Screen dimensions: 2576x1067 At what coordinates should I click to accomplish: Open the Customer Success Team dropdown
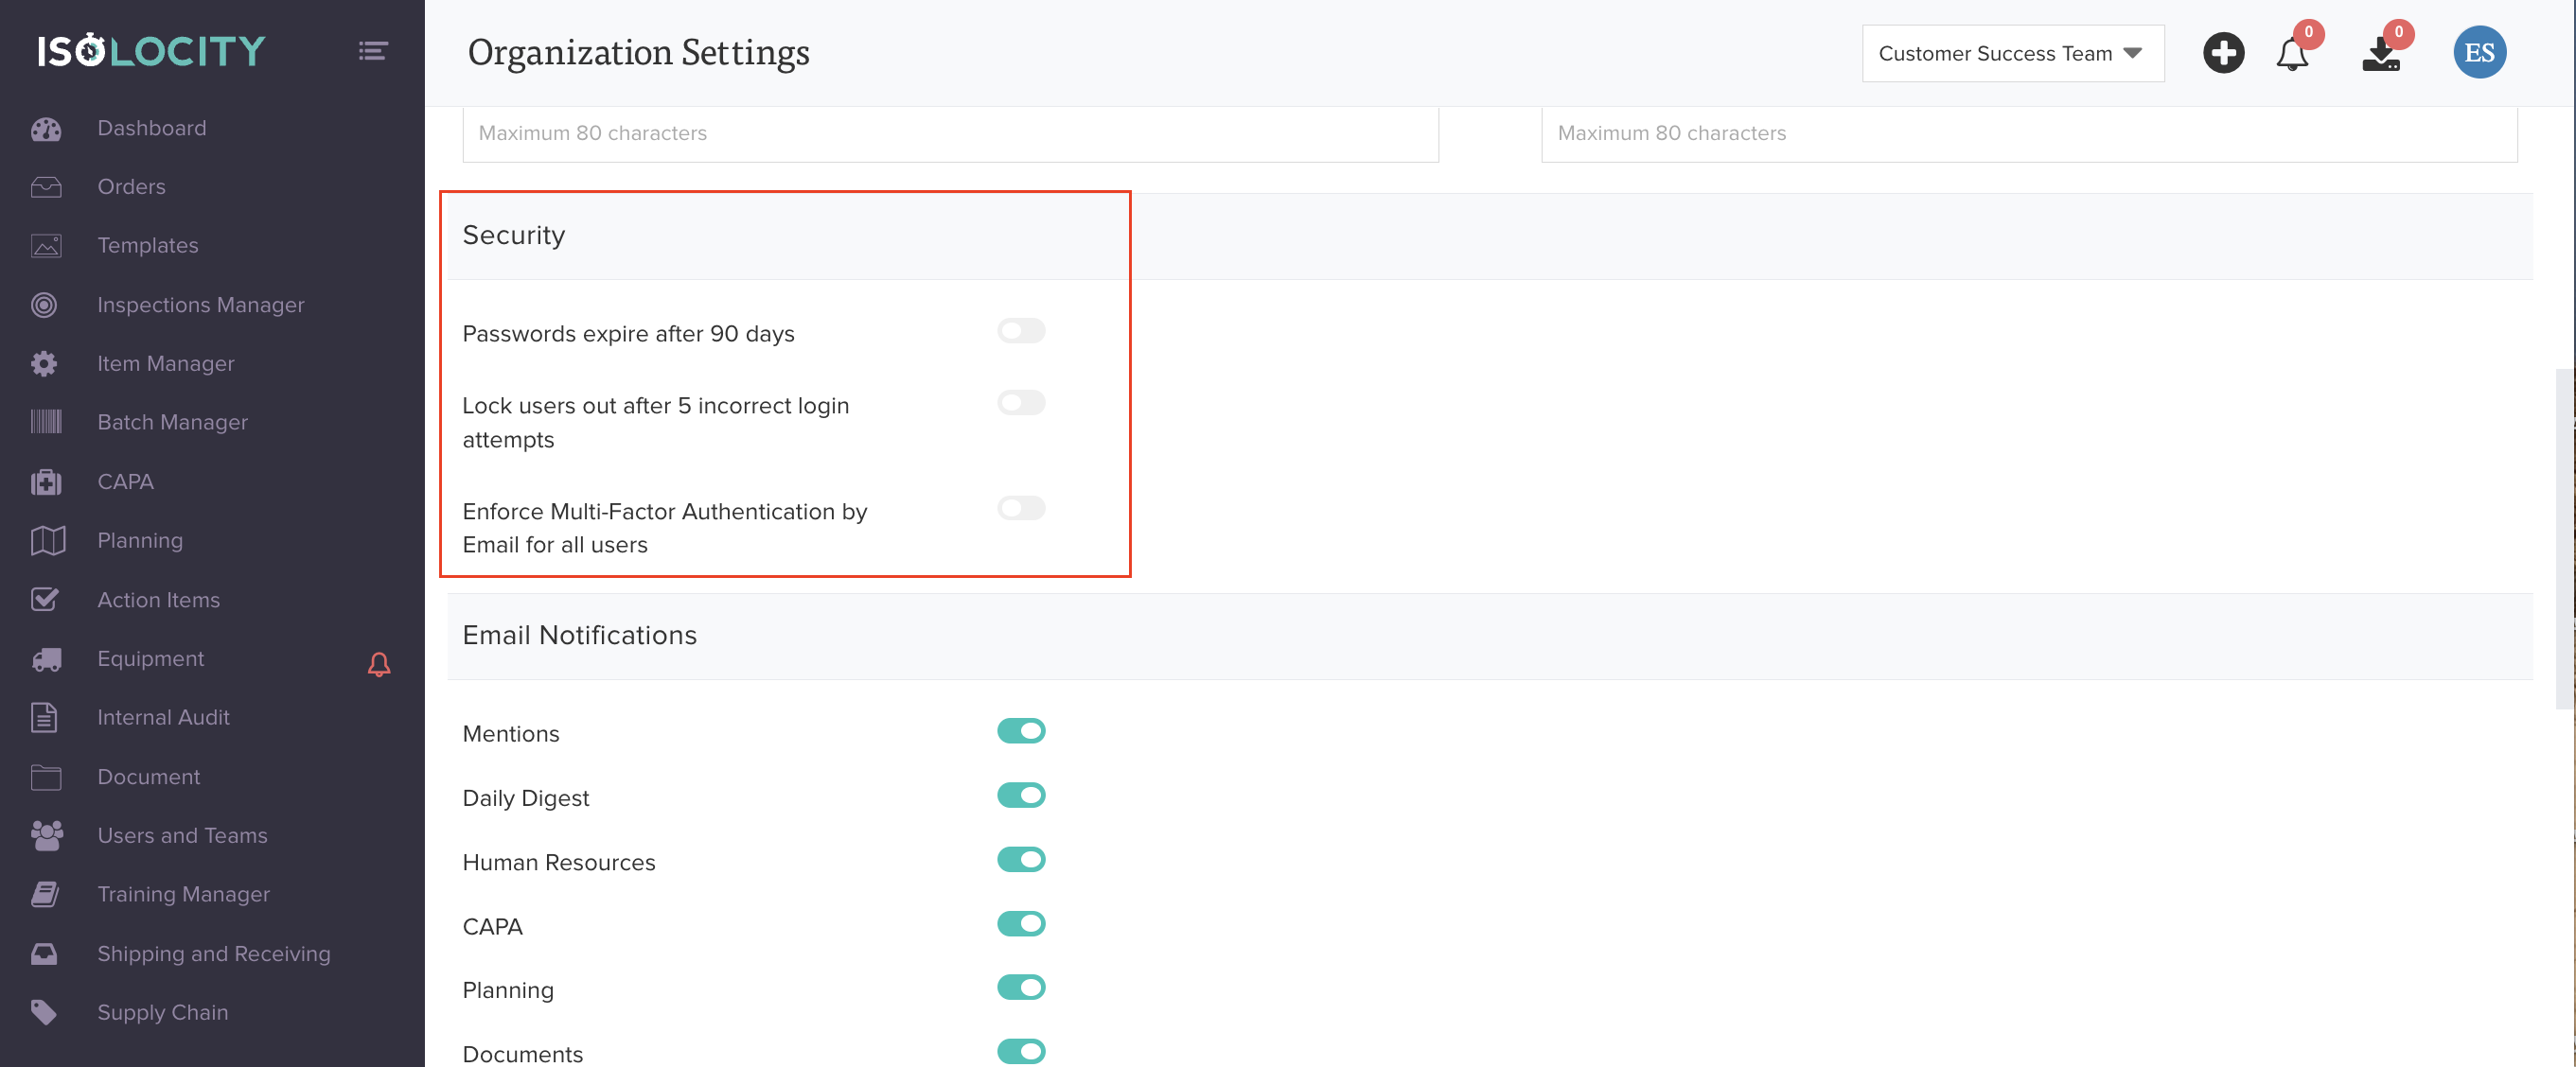[2011, 54]
